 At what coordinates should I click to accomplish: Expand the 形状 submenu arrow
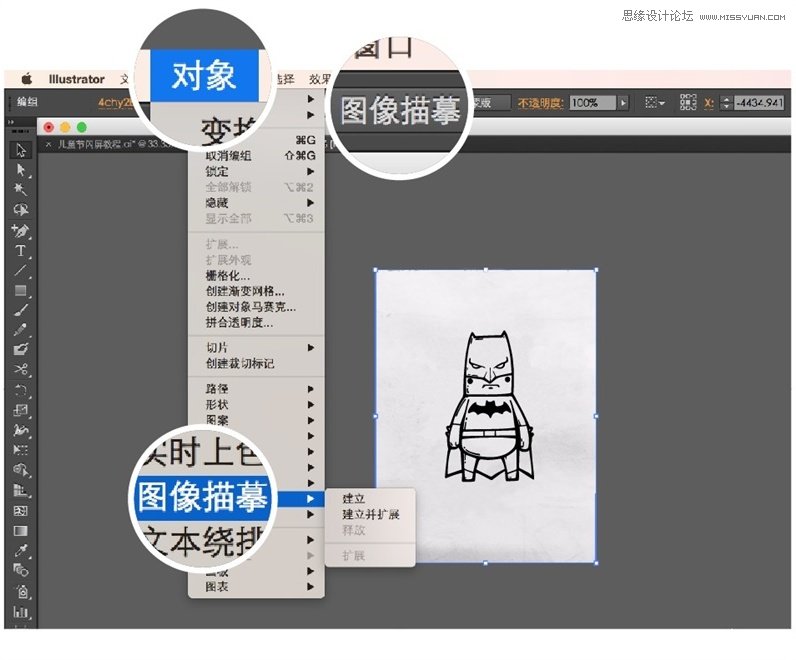coord(311,405)
